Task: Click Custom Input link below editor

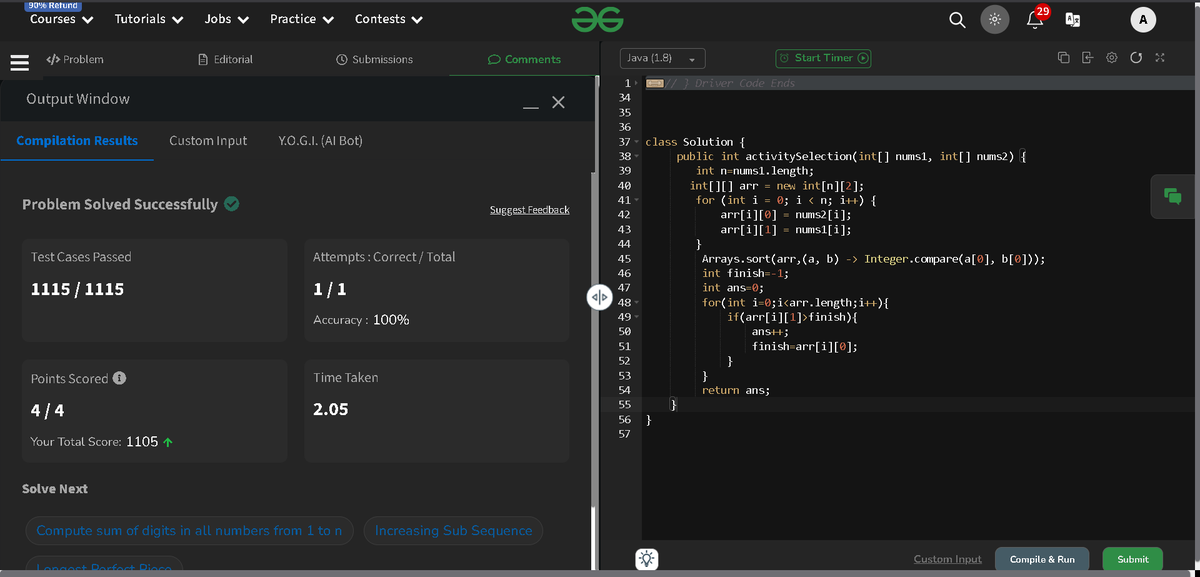Action: pos(948,559)
